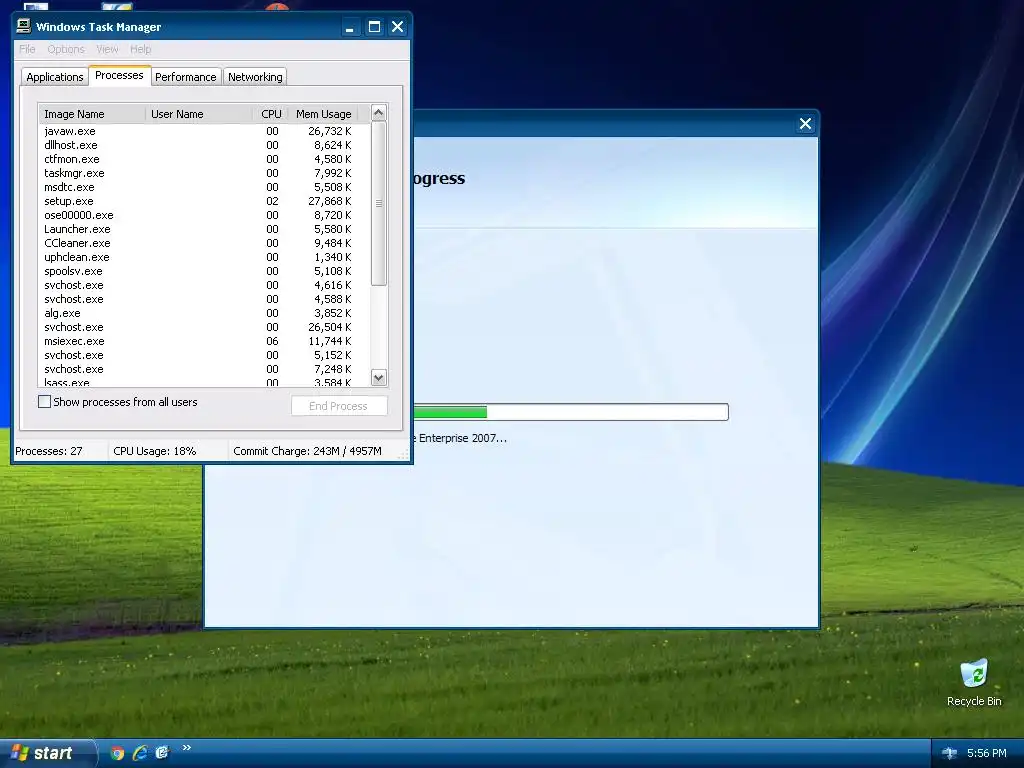The width and height of the screenshot is (1024, 768).
Task: Switch to the Applications tab
Action: point(55,77)
